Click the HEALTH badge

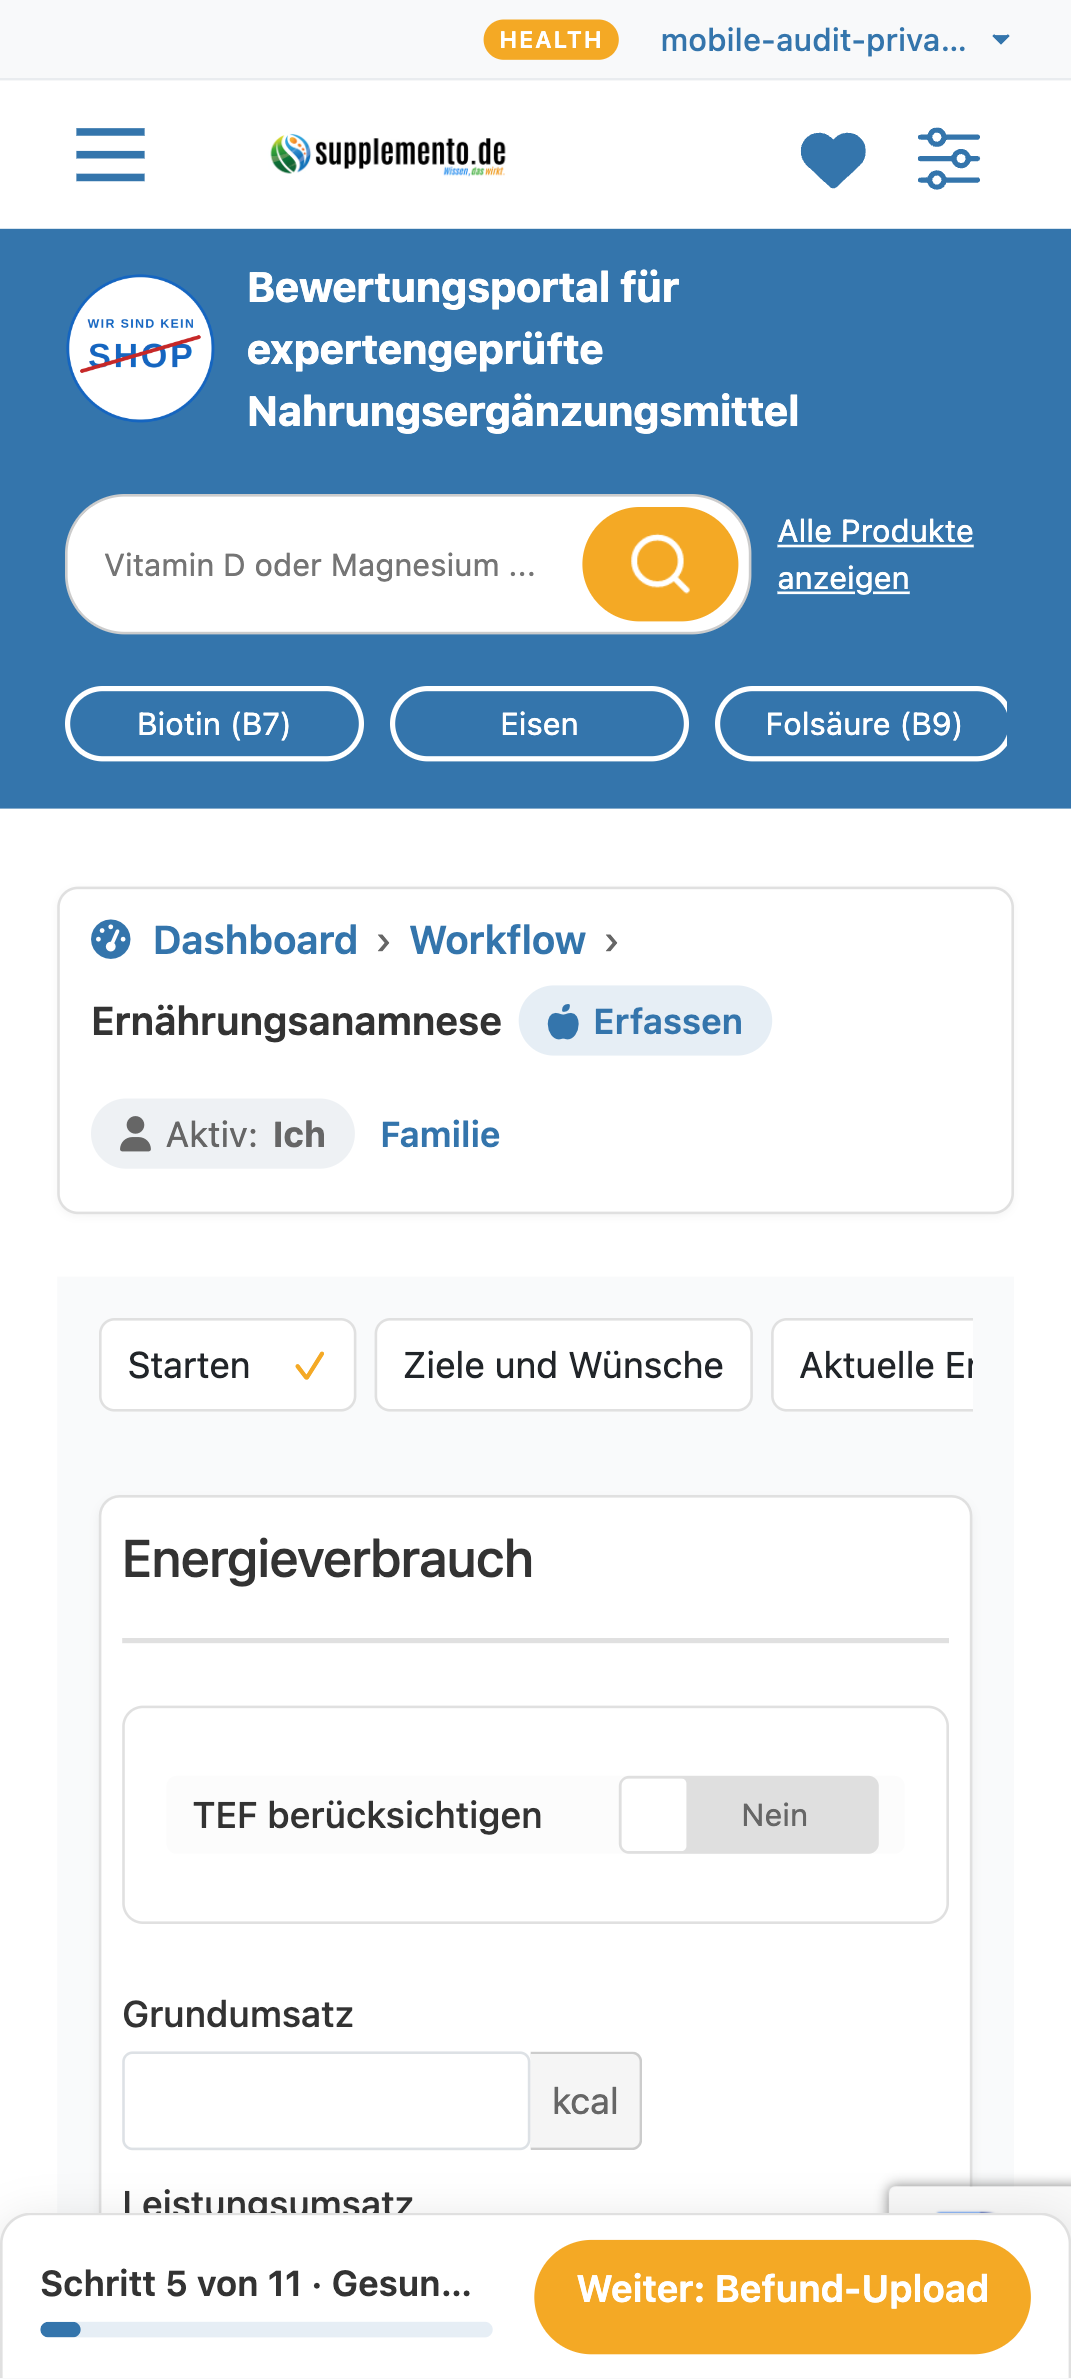click(x=551, y=40)
